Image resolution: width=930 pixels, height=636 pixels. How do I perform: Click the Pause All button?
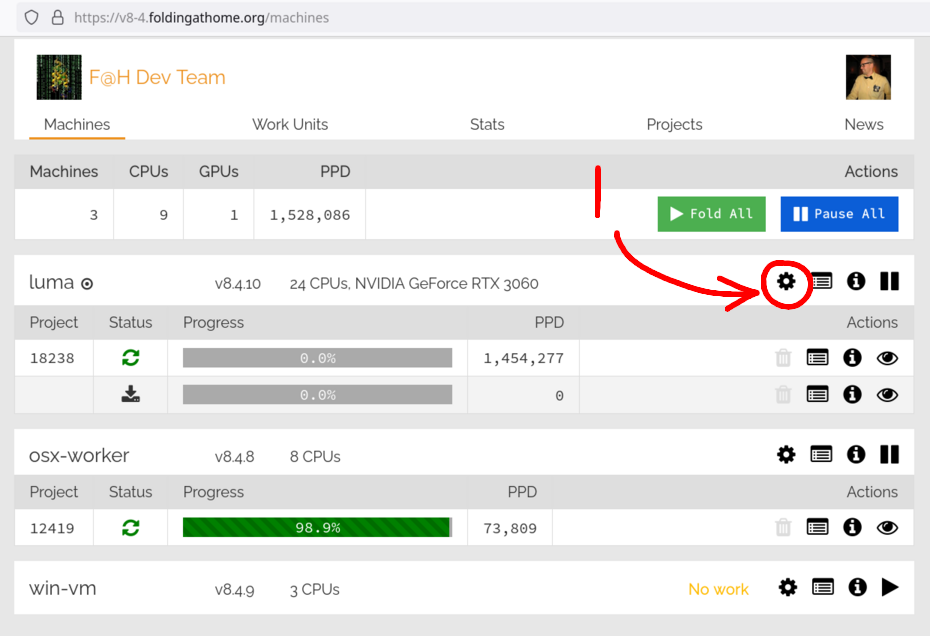839,214
